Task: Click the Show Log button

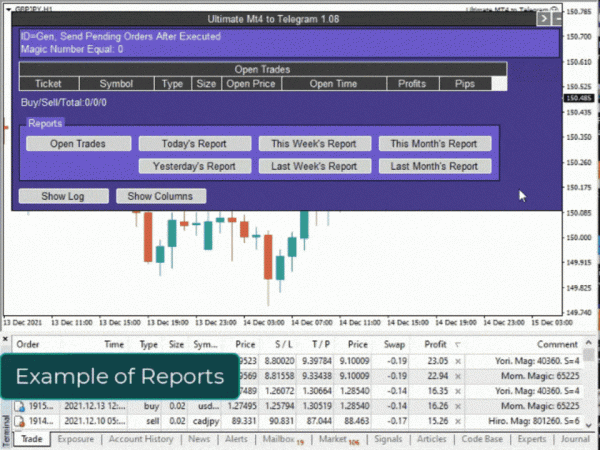Action: coord(64,196)
